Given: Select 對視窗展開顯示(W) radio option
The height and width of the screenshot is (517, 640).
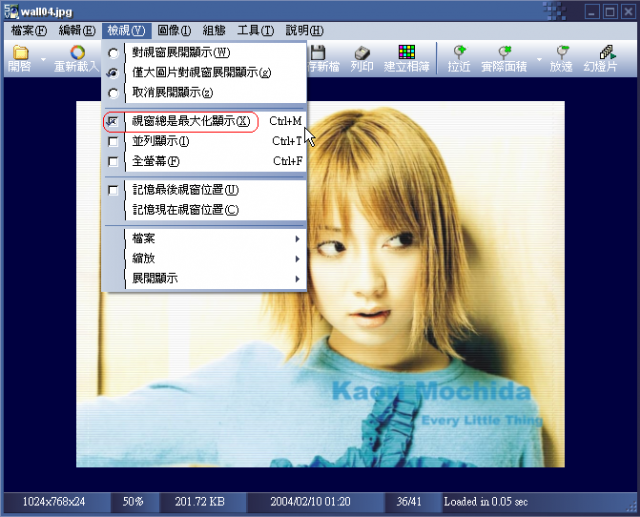Looking at the screenshot, I should 113,53.
